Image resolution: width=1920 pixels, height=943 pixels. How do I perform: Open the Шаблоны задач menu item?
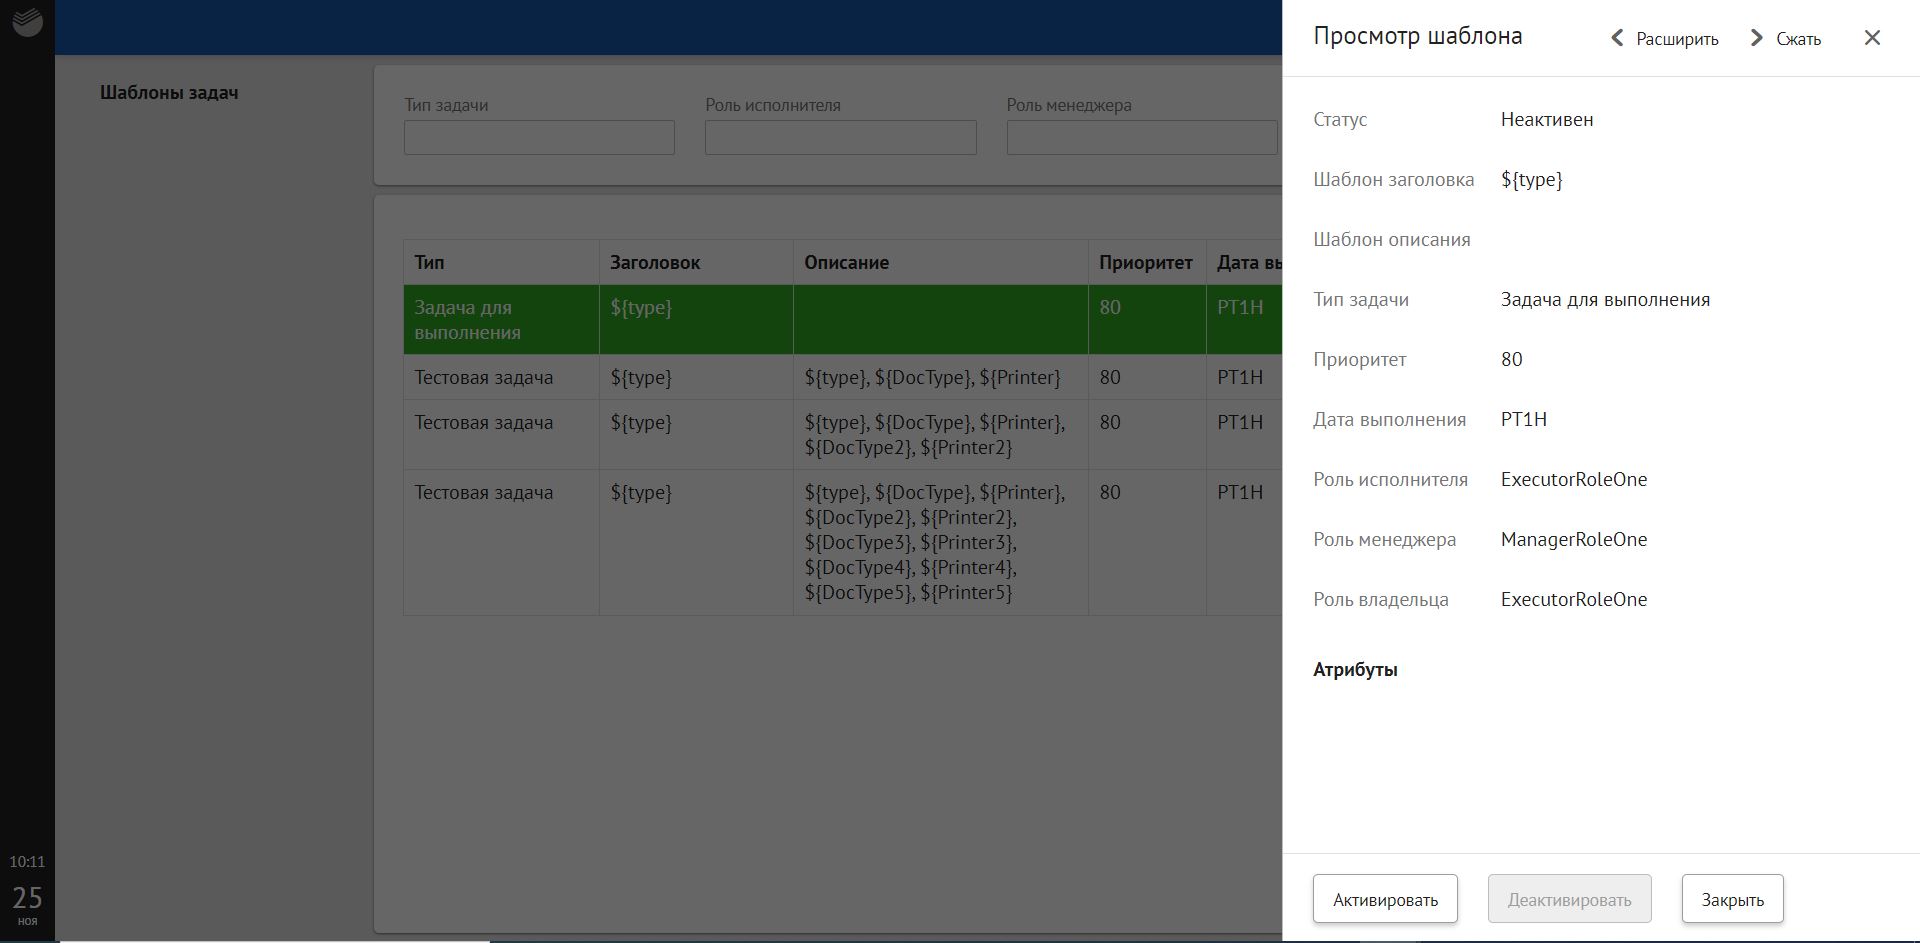coord(169,93)
